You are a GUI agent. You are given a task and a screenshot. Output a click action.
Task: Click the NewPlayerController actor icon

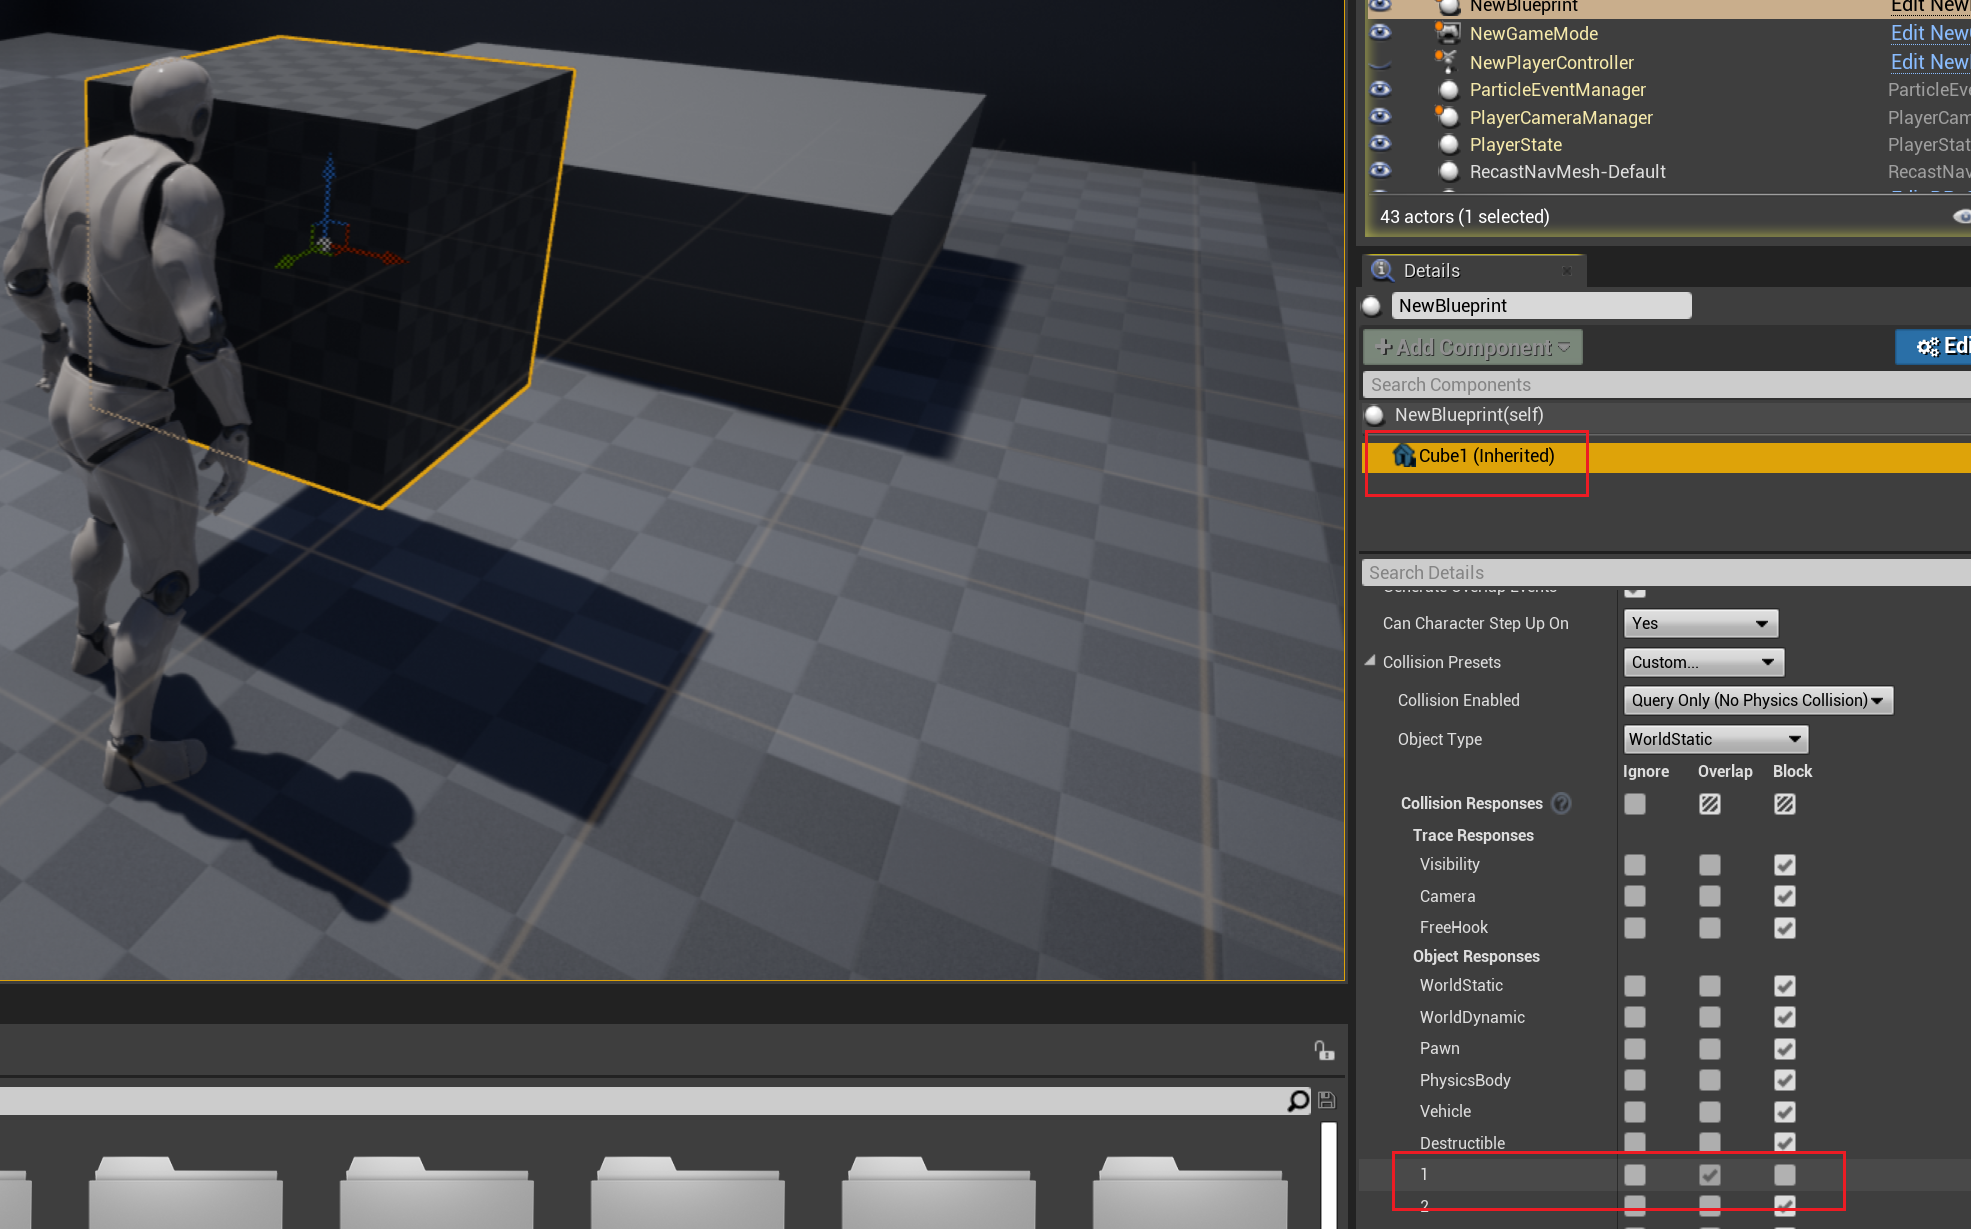[1447, 62]
